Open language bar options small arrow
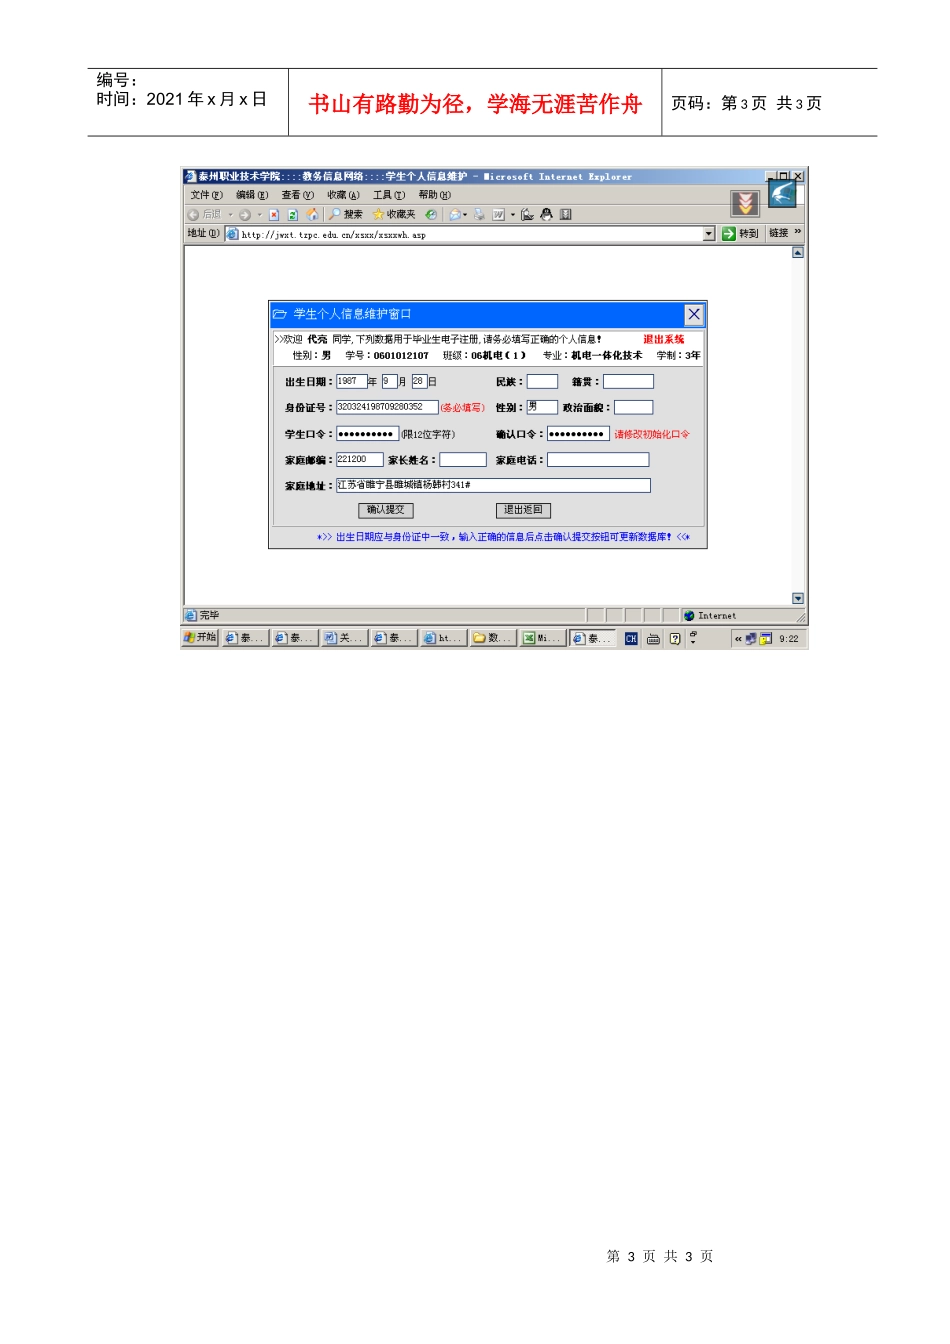 [693, 642]
